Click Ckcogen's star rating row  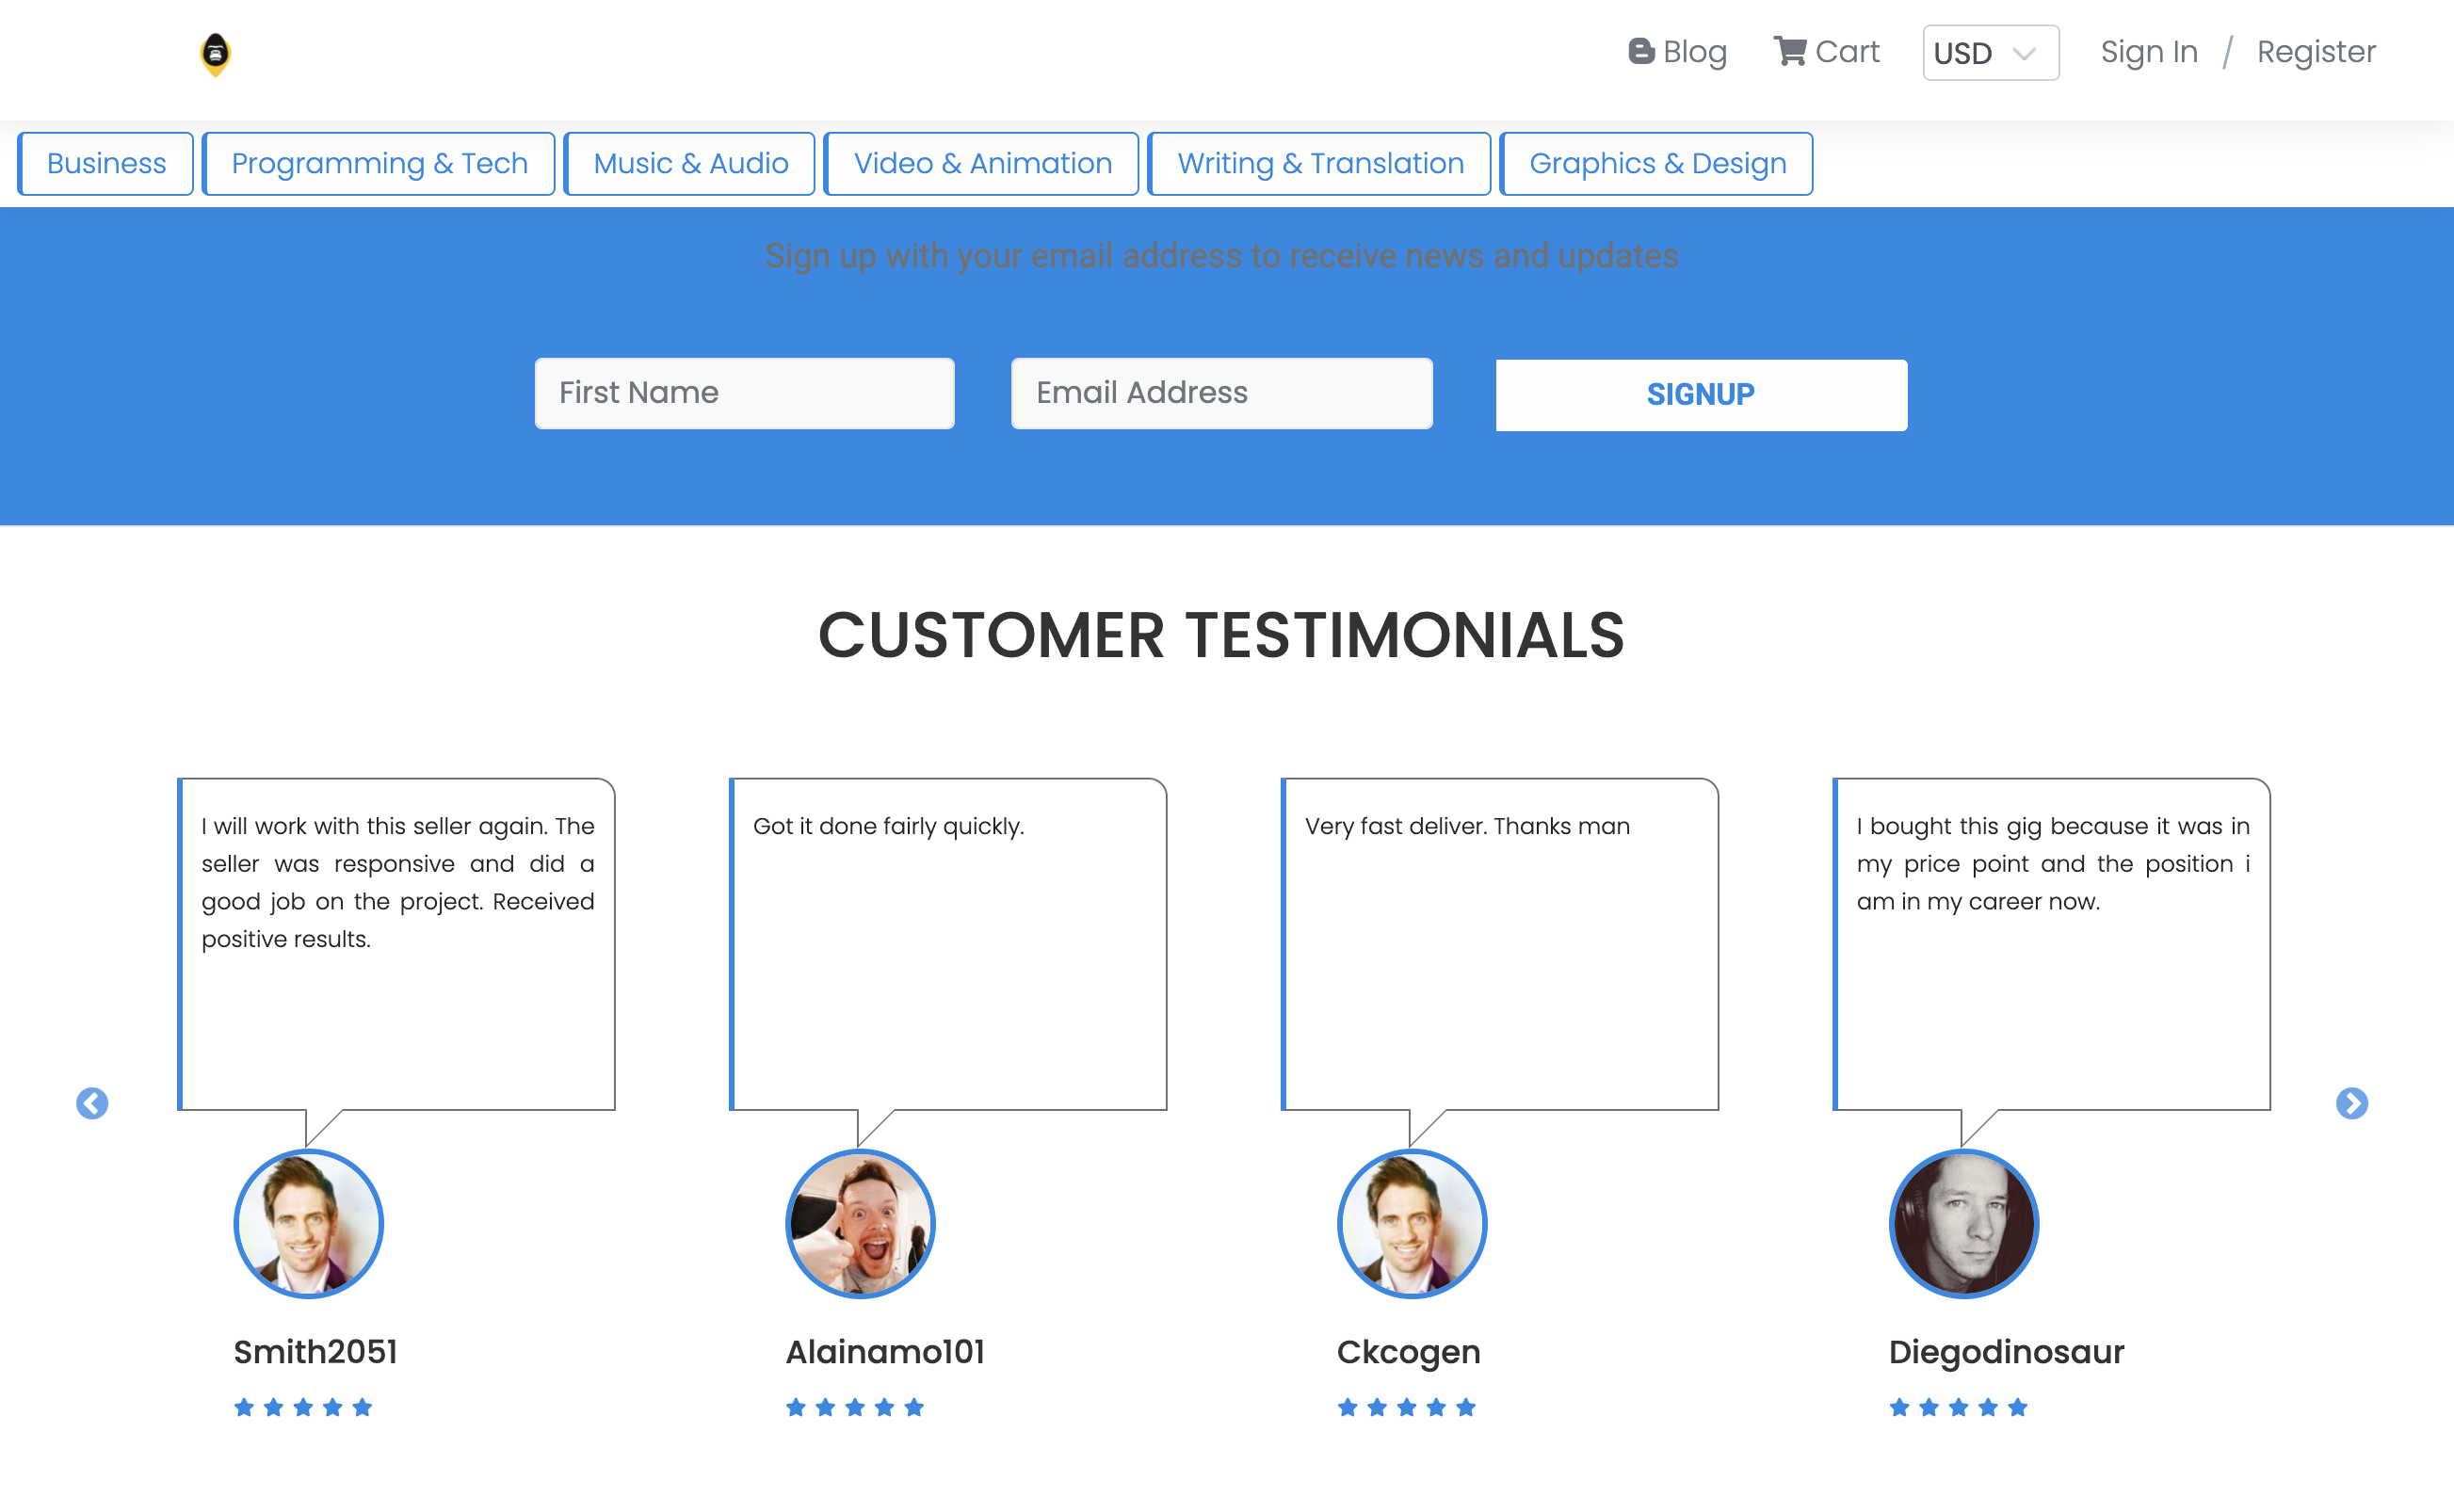tap(1407, 1407)
